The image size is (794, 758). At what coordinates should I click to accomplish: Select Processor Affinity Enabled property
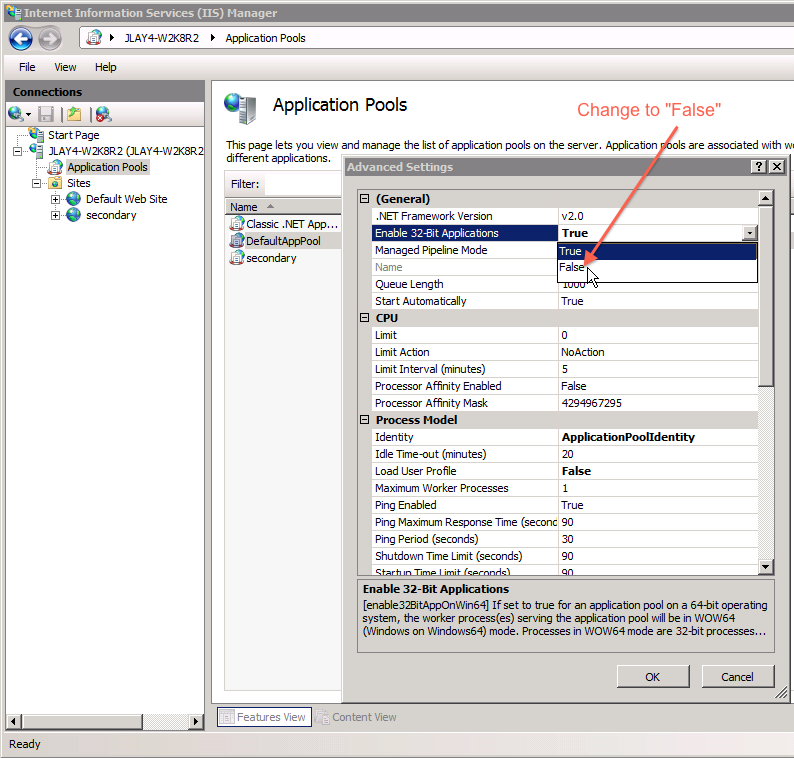coord(565,386)
